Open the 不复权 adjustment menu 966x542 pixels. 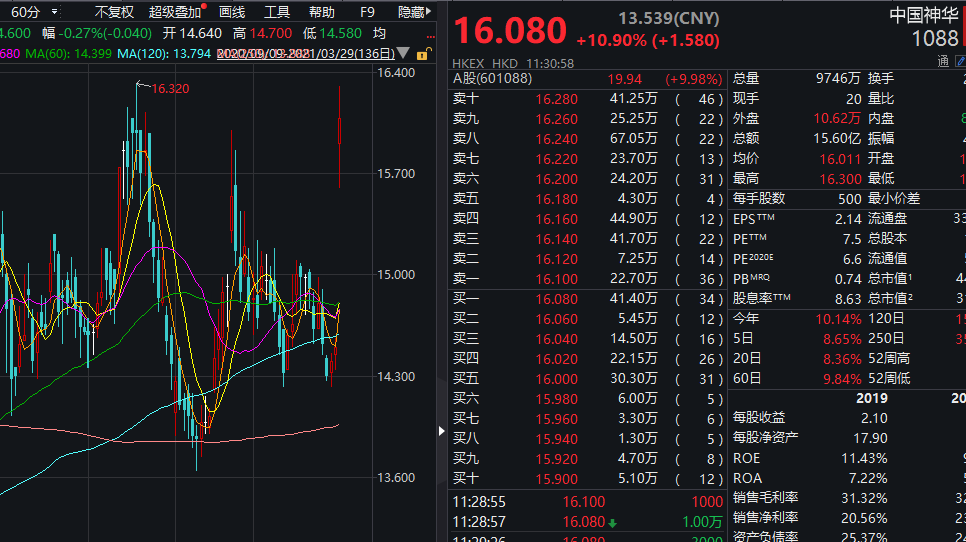[114, 12]
